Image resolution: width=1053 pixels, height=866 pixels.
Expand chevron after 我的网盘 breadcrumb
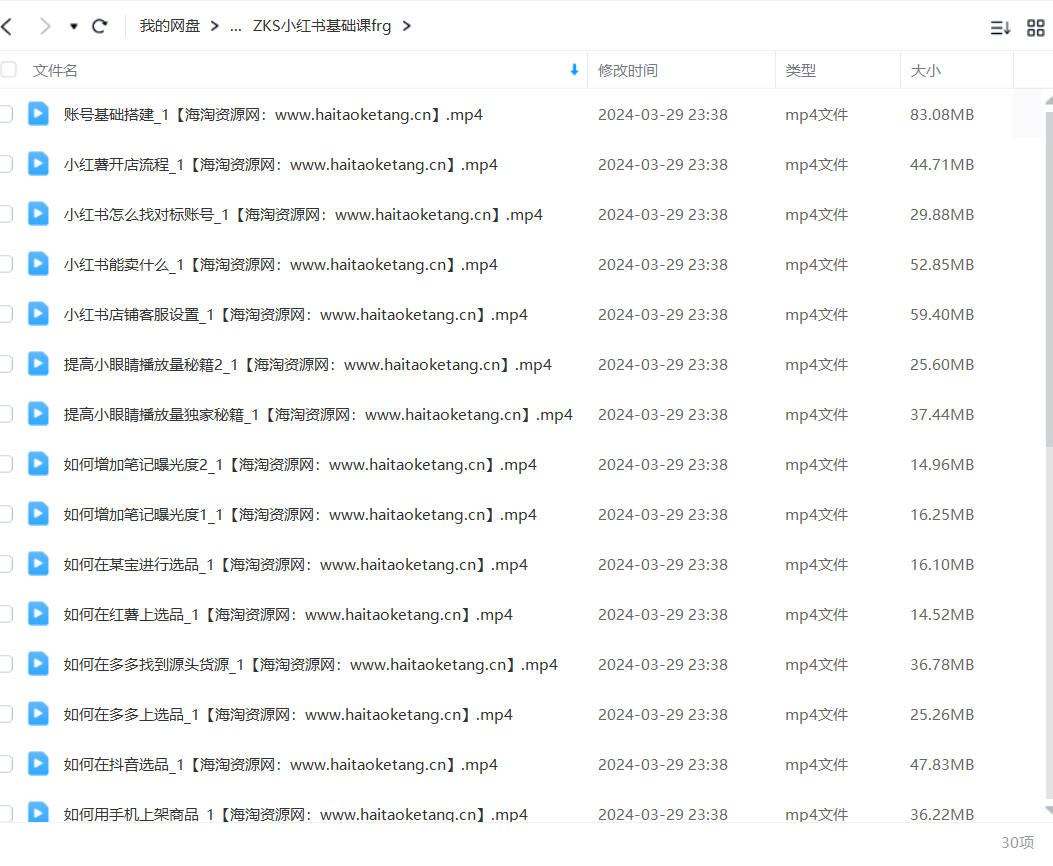(214, 26)
